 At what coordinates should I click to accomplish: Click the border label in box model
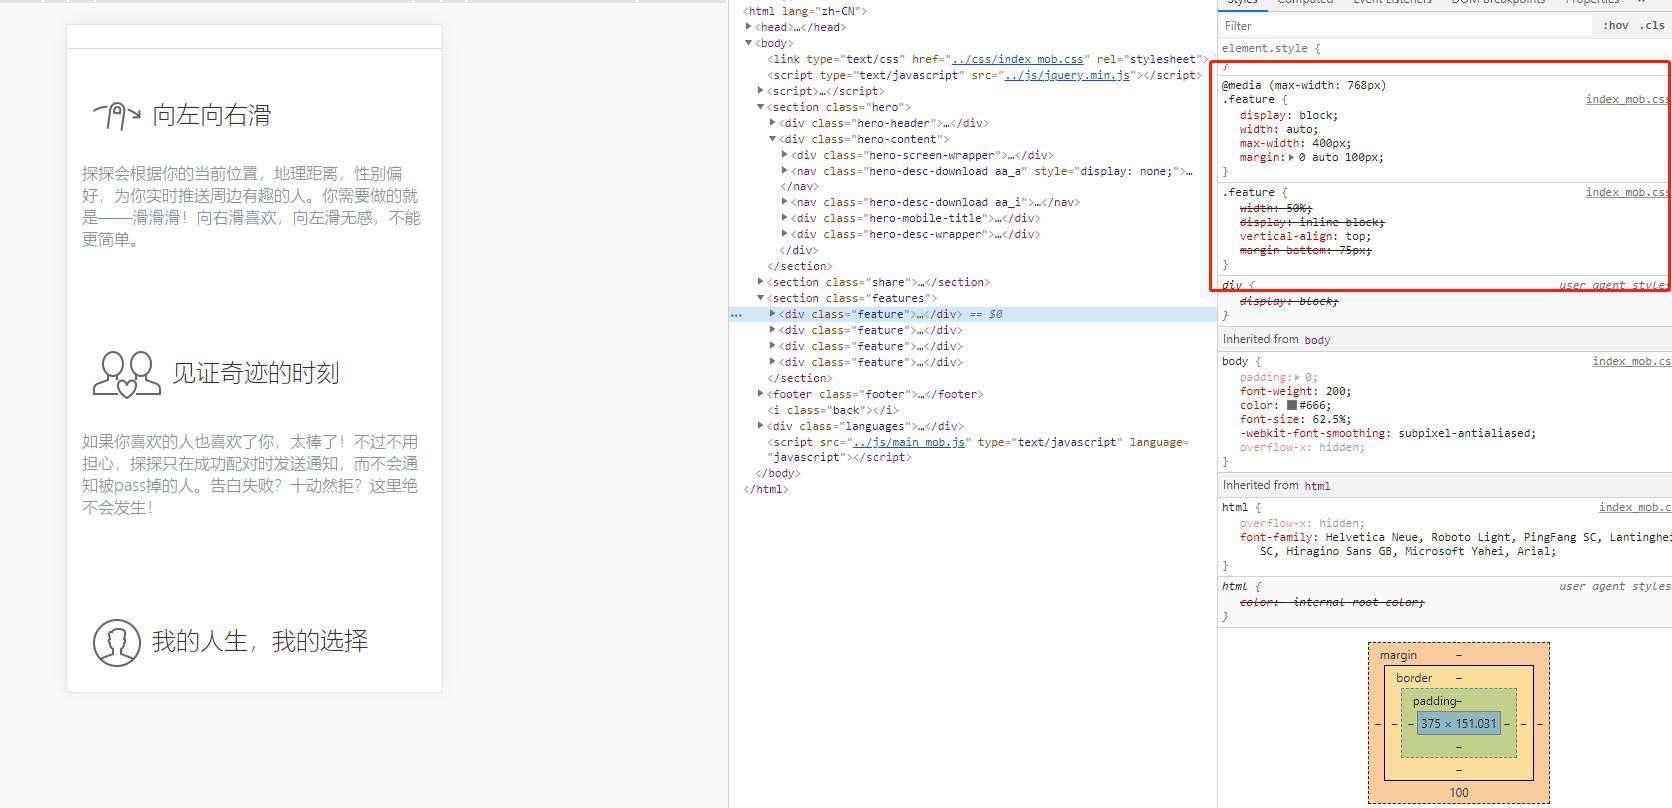tap(1414, 678)
